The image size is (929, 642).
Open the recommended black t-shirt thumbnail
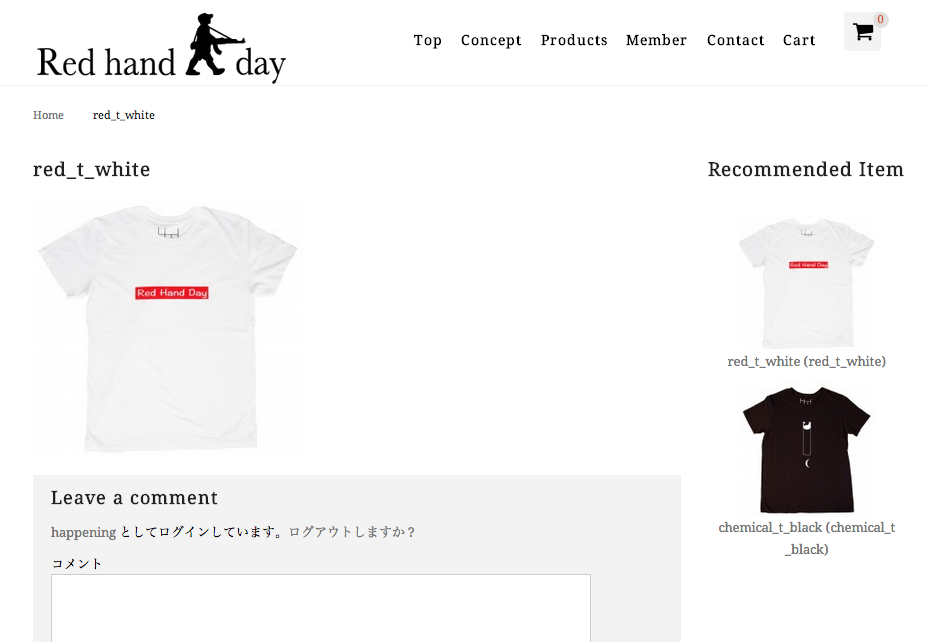(x=806, y=450)
